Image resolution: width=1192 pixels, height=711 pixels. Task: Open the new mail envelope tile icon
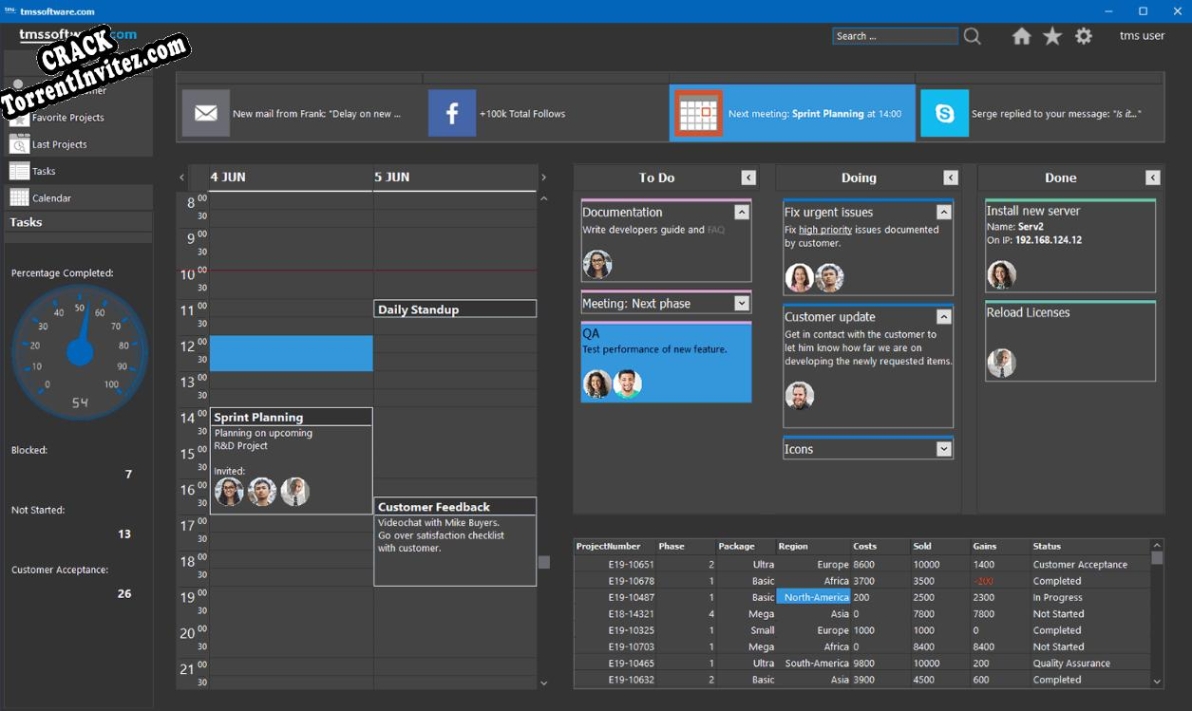point(206,114)
